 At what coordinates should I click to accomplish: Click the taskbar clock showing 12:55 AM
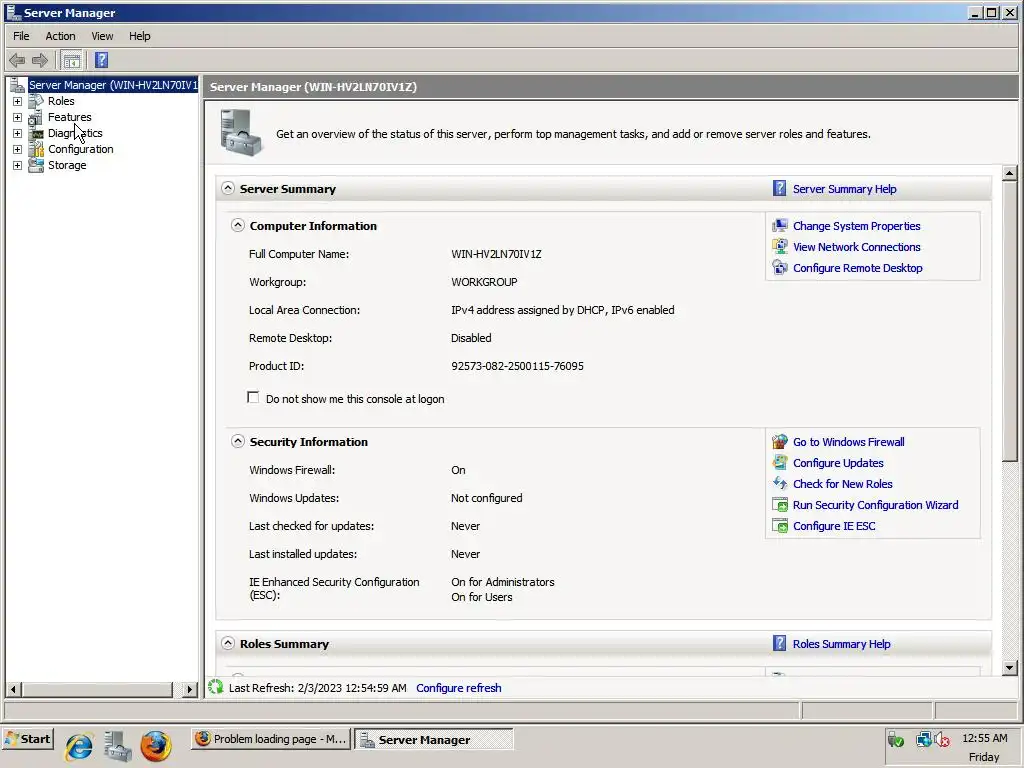pos(984,738)
